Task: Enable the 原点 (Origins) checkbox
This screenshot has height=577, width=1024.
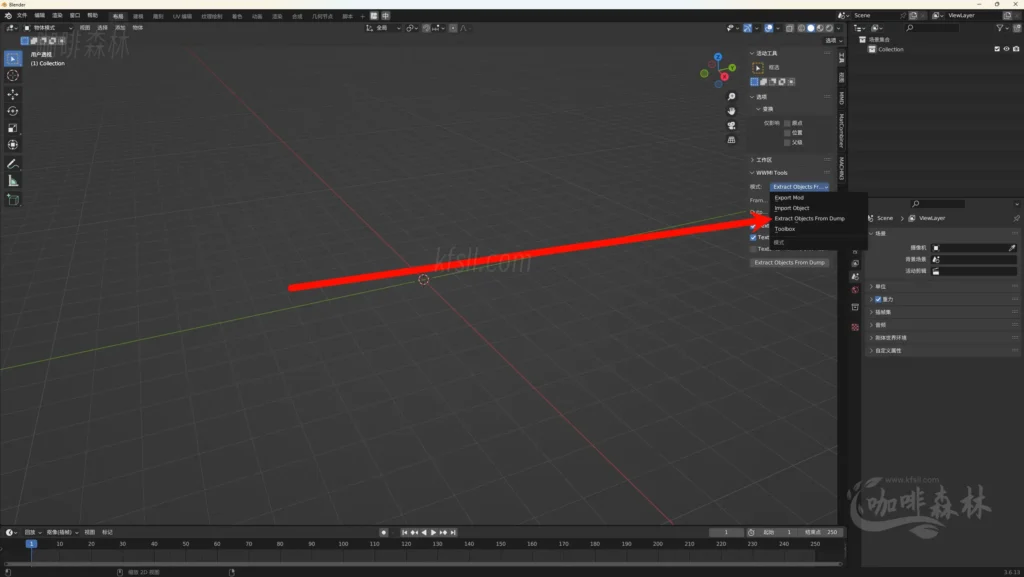Action: click(x=787, y=123)
